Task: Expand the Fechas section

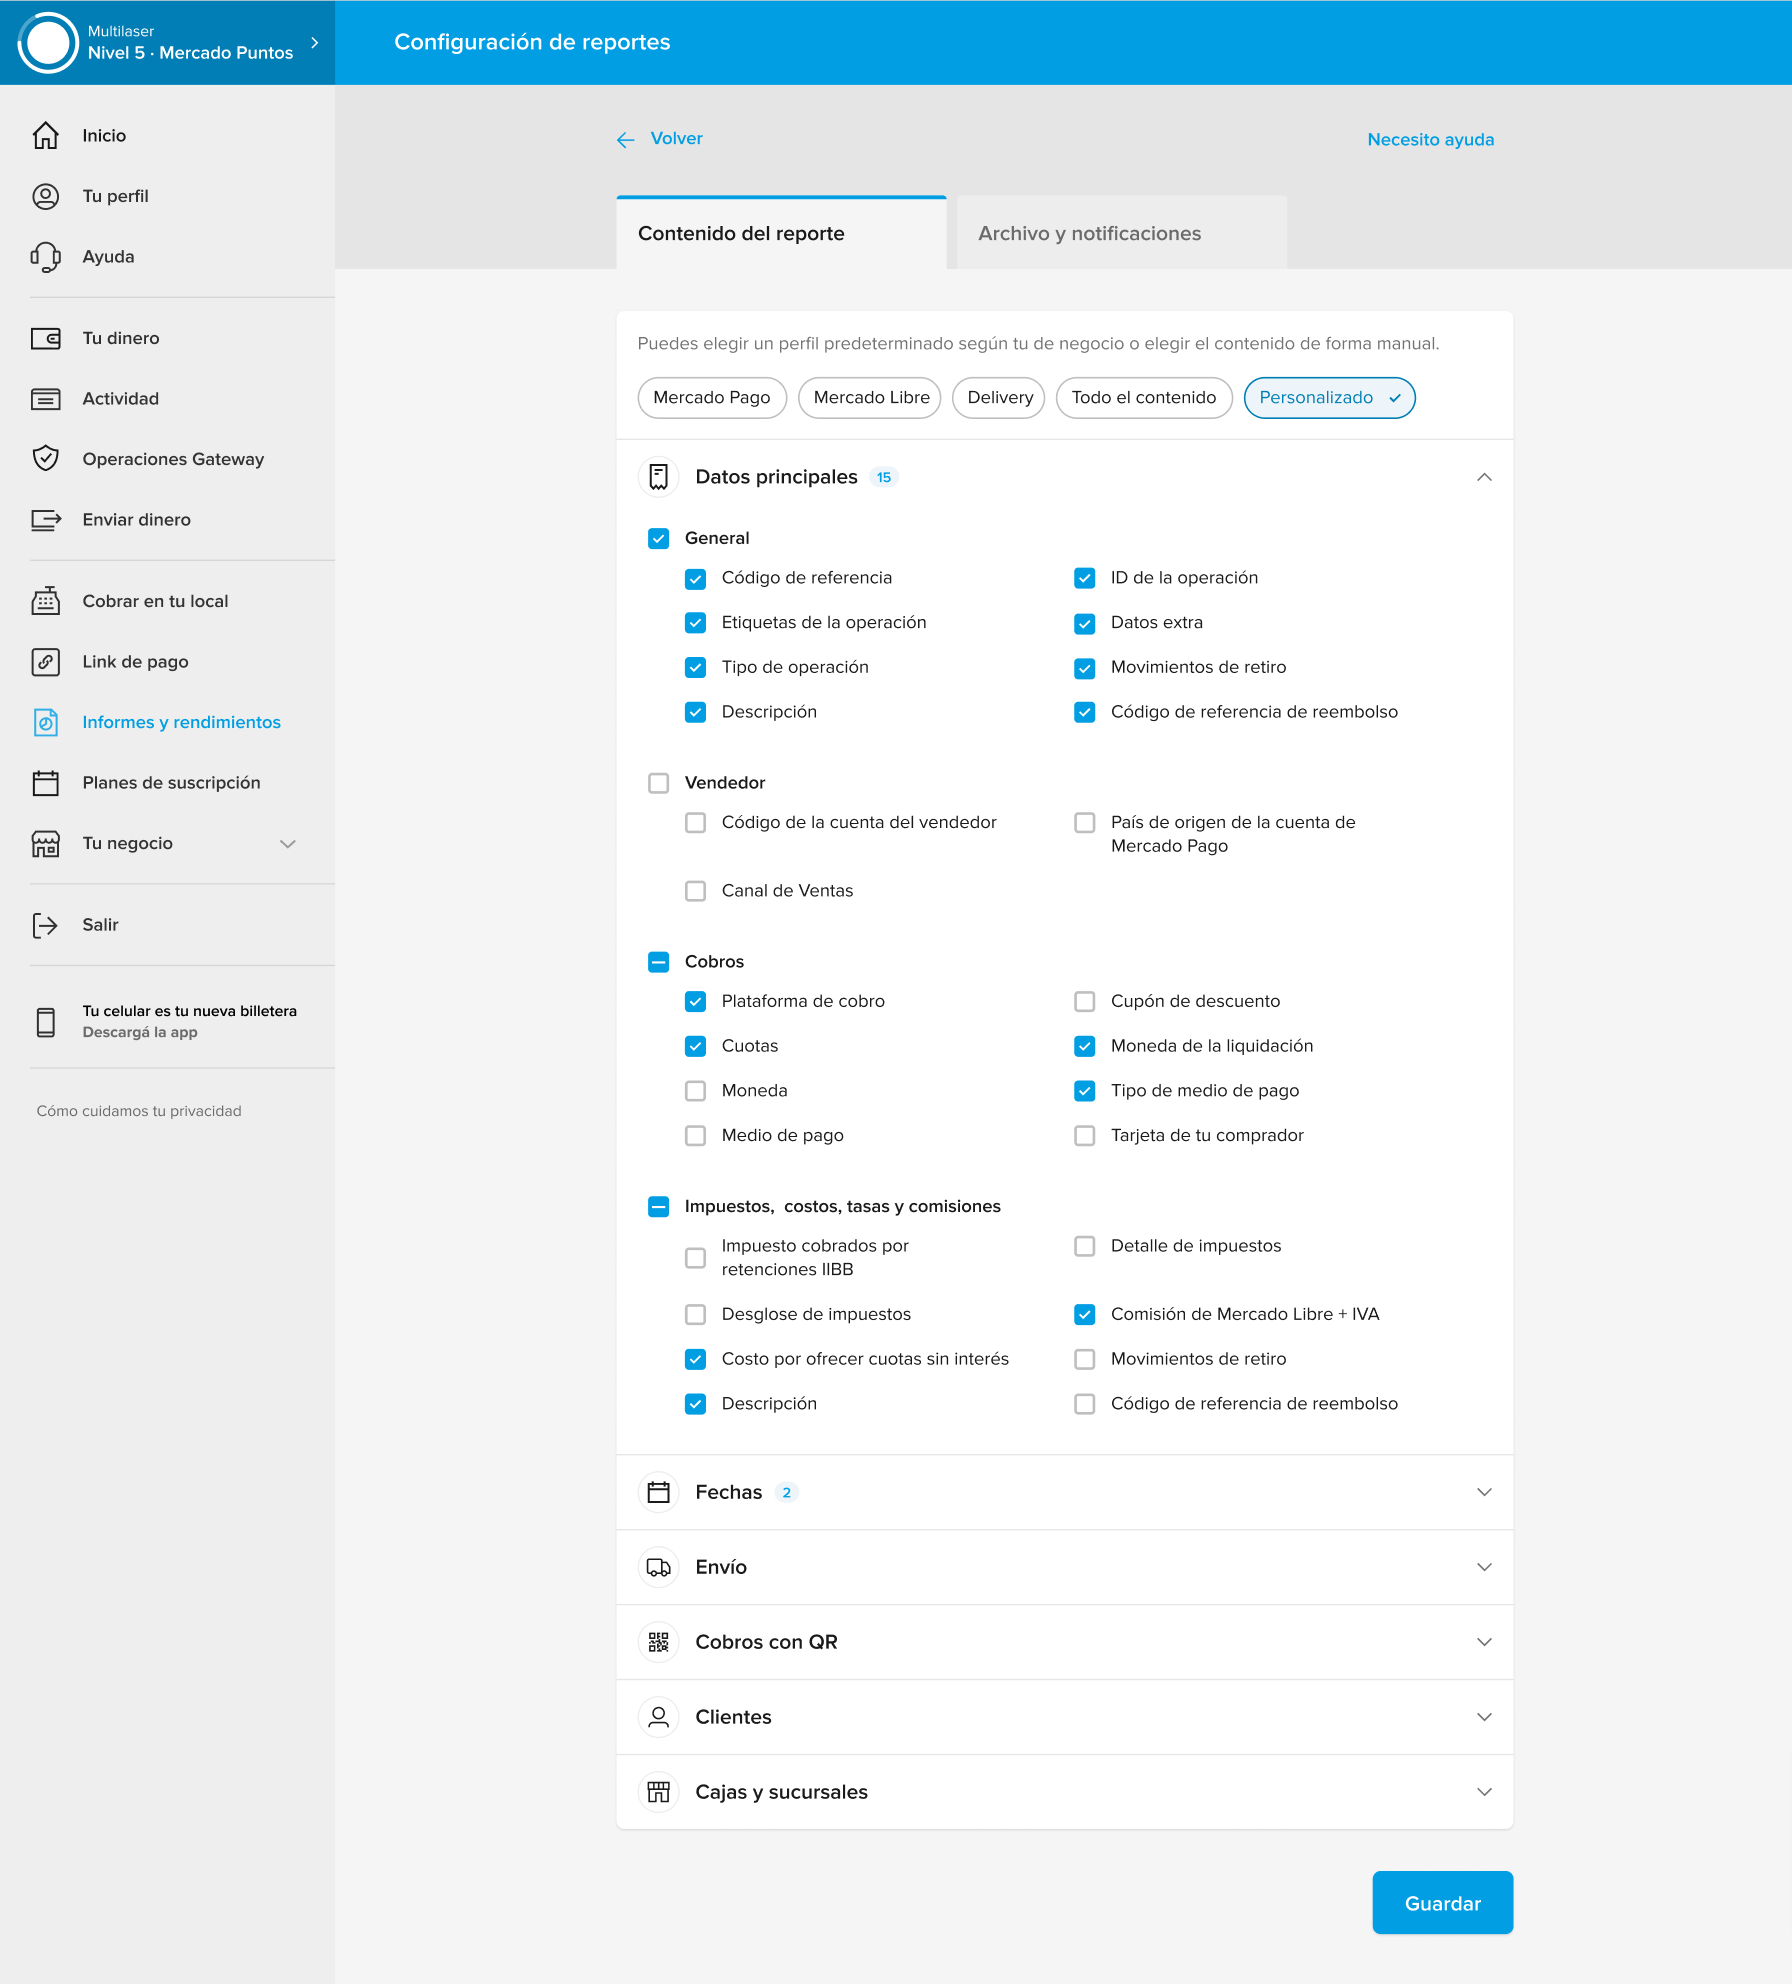Action: click(1484, 1492)
